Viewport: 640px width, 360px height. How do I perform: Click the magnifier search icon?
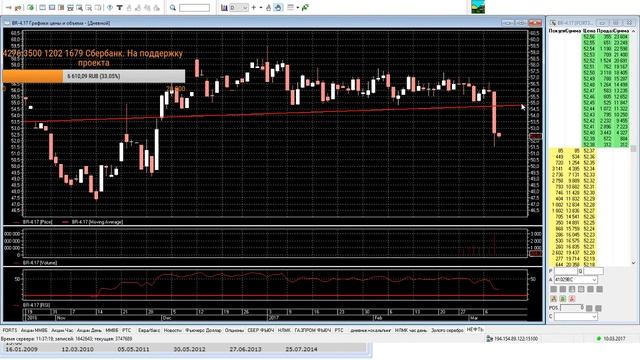[x=173, y=8]
